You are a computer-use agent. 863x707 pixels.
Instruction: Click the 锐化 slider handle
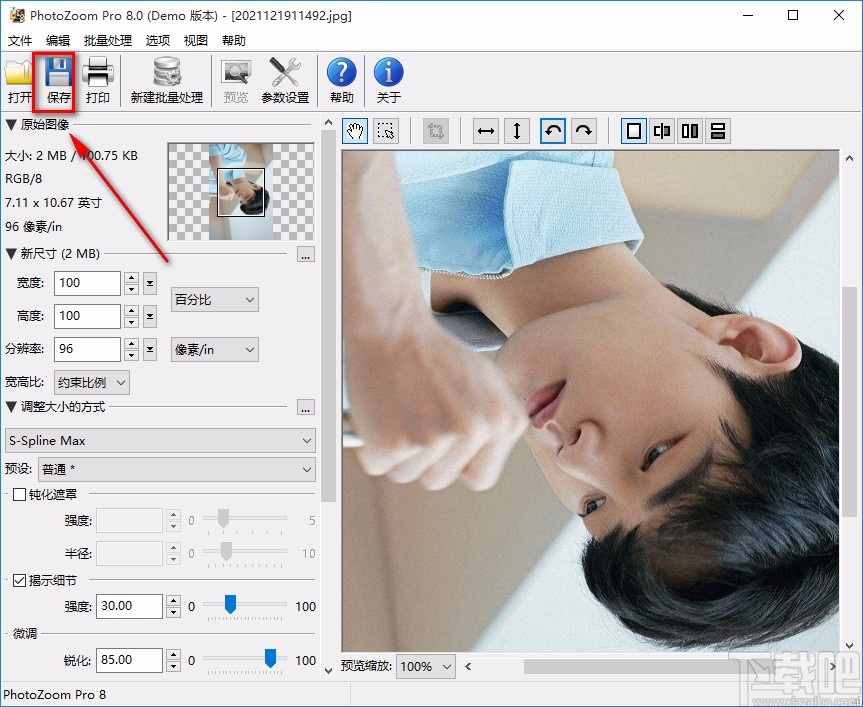(270, 657)
